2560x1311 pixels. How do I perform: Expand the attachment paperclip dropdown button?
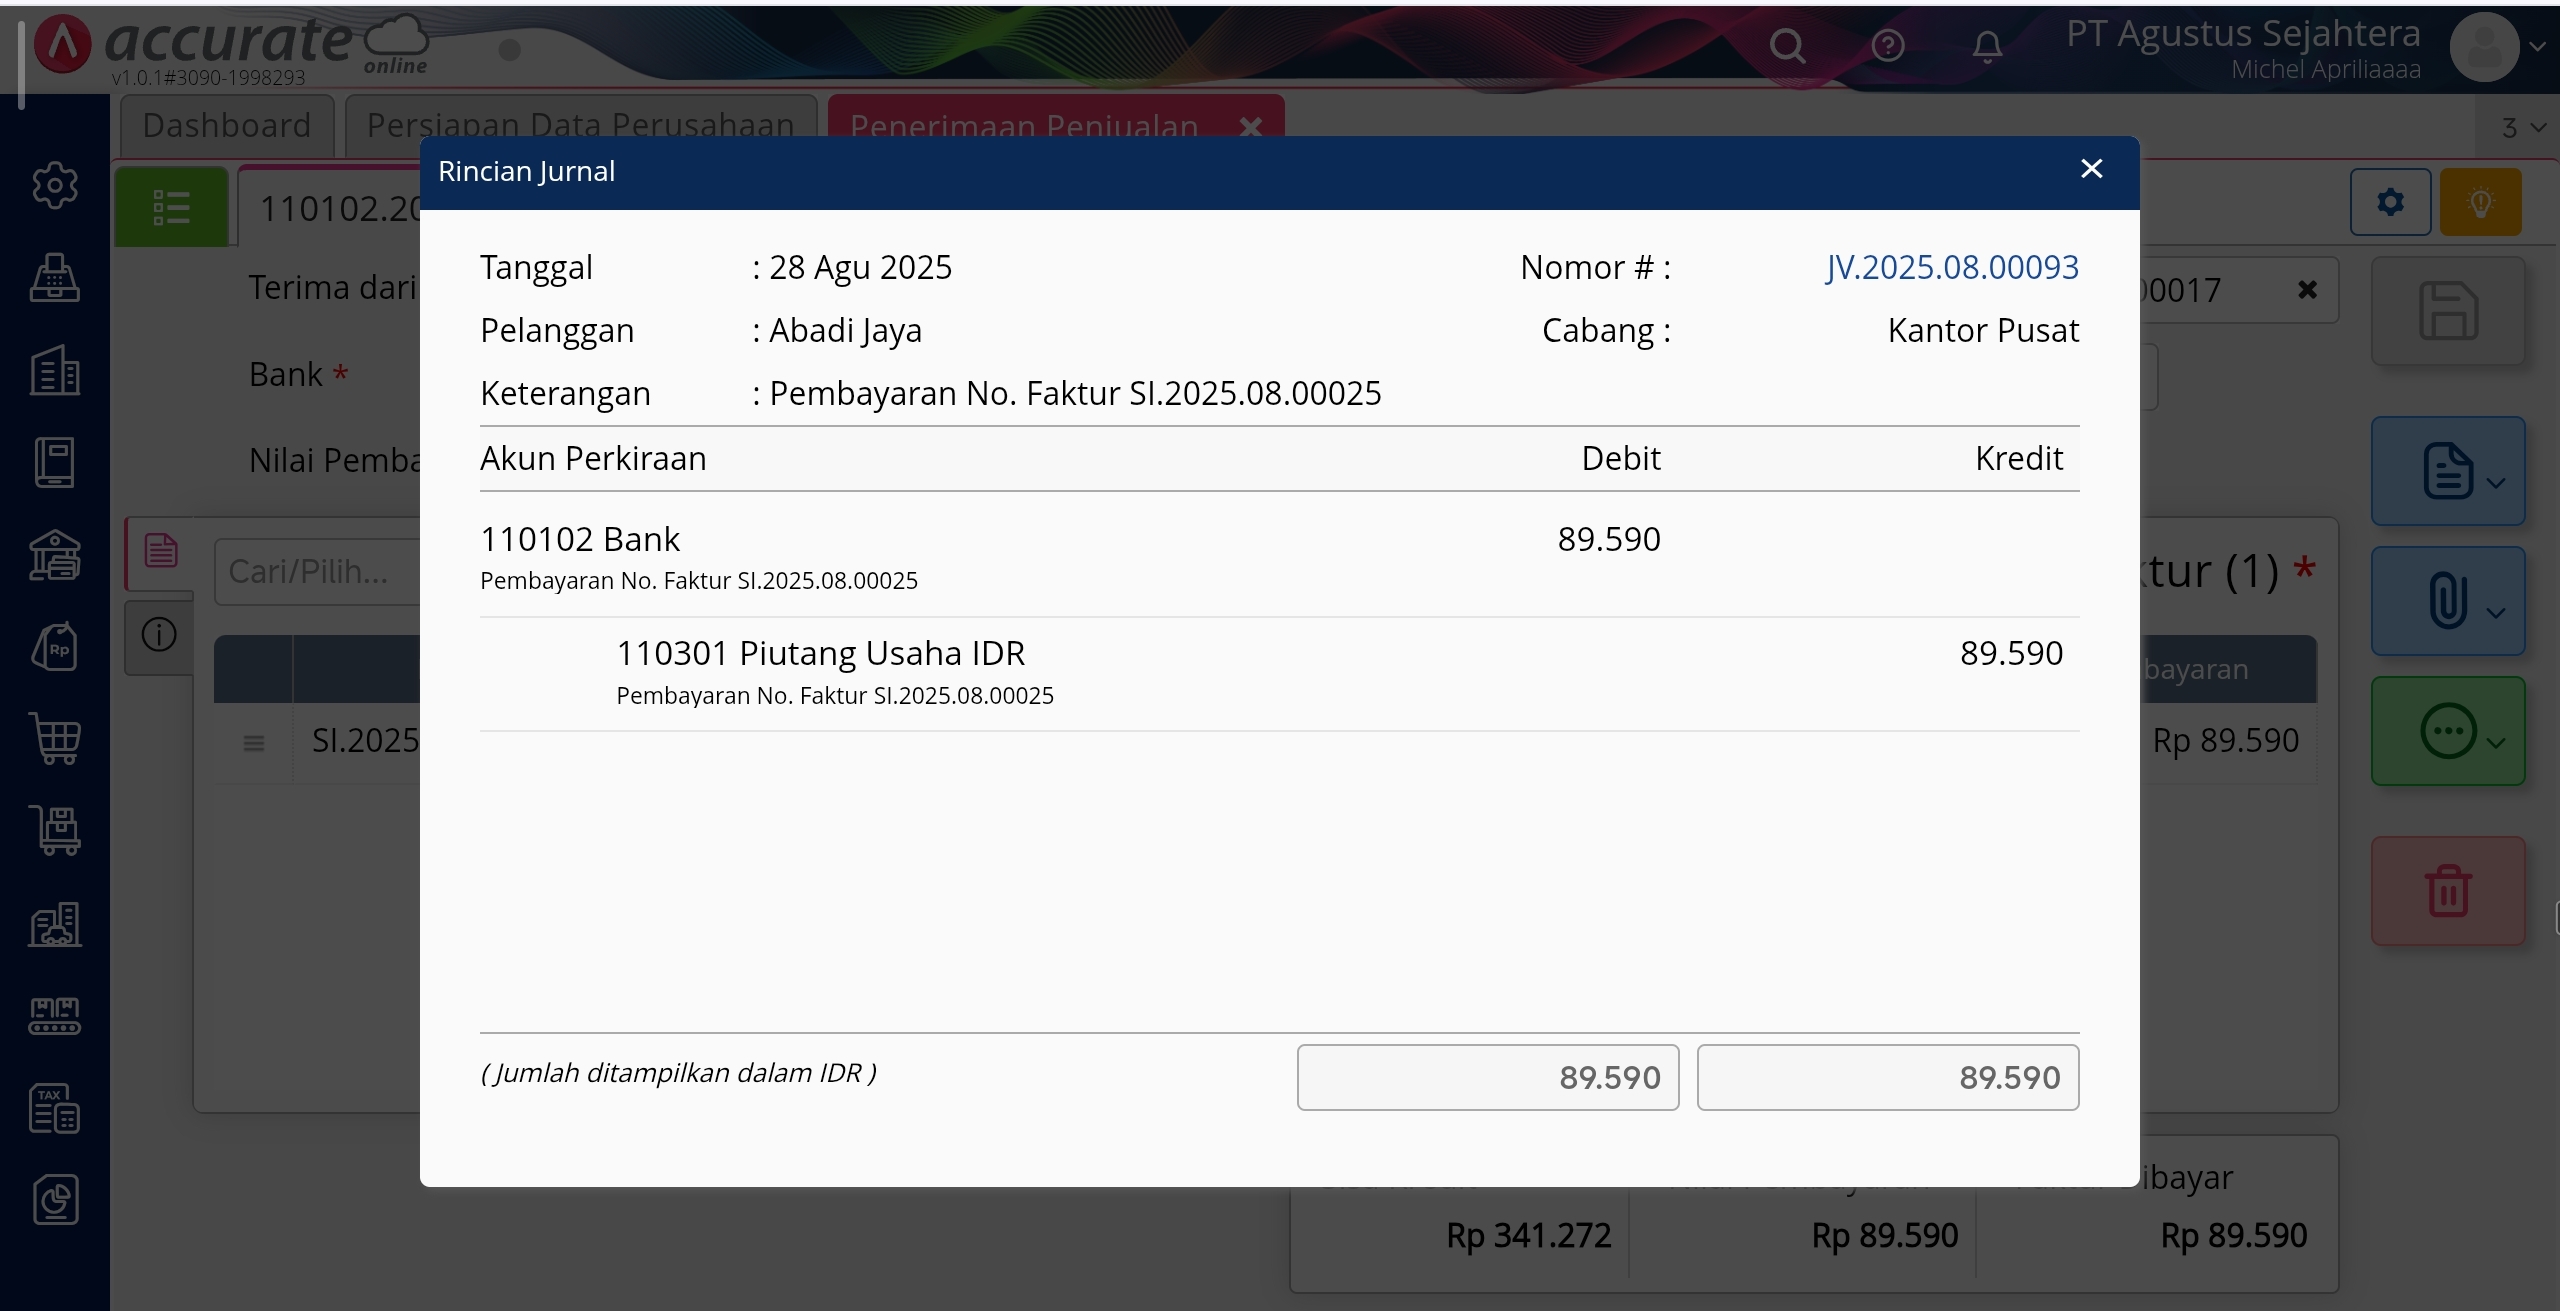pos(2448,601)
